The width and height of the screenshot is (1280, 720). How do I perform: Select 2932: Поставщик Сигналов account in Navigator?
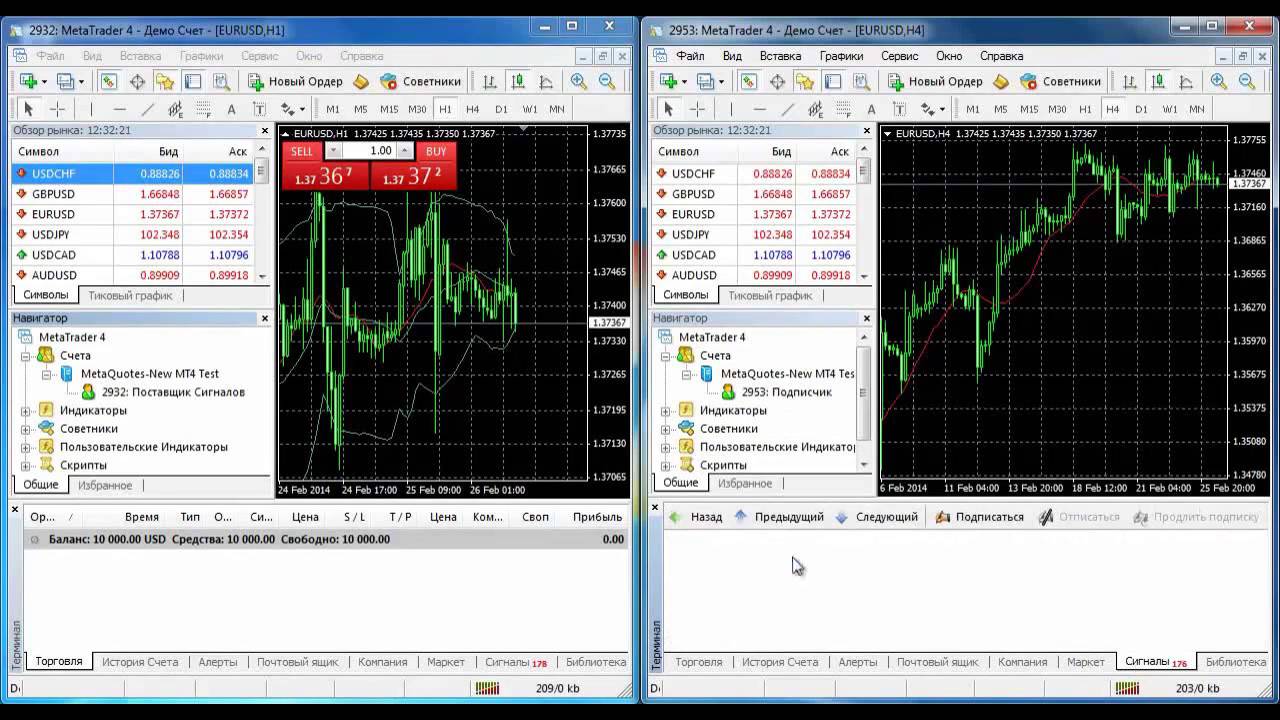click(x=163, y=392)
